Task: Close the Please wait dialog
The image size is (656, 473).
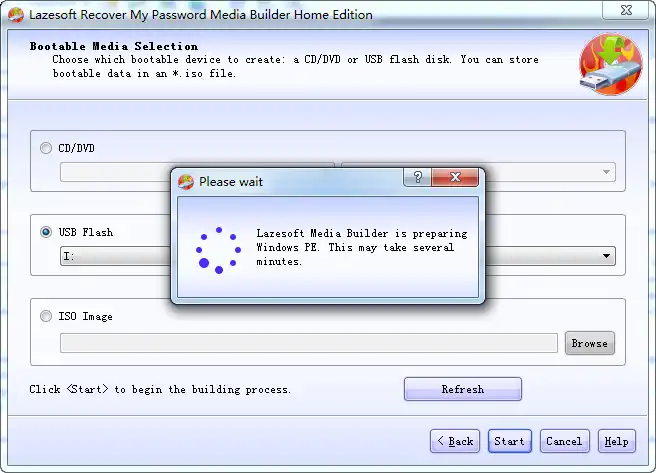Action: pyautogui.click(x=455, y=177)
